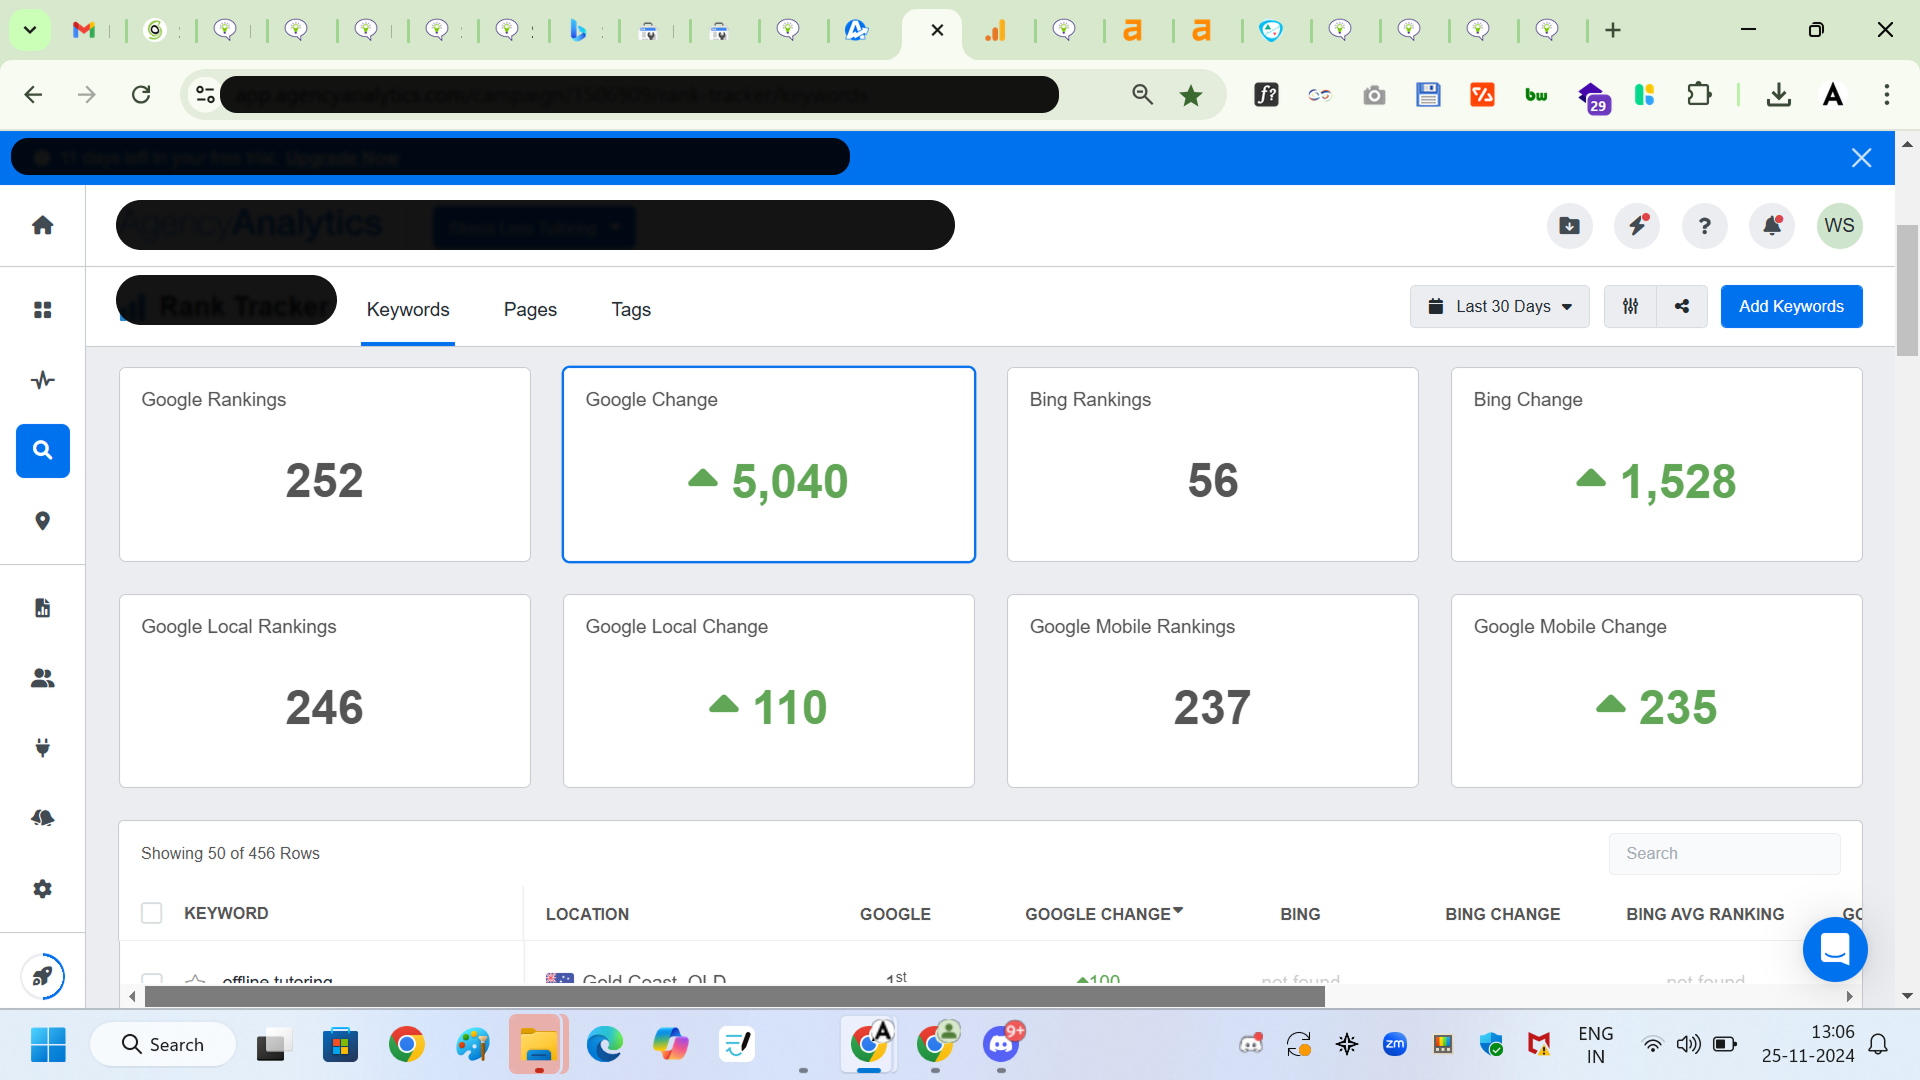The image size is (1920, 1080).
Task: Sort by the GOOGLE CHANGE column arrow
Action: point(1177,911)
